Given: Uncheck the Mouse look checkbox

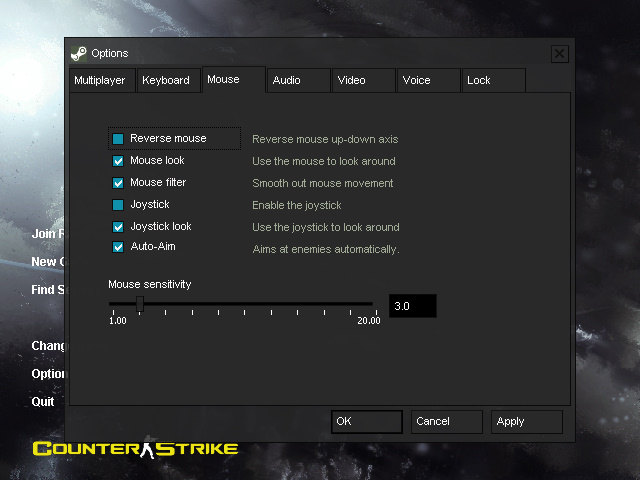Looking at the screenshot, I should (118, 161).
